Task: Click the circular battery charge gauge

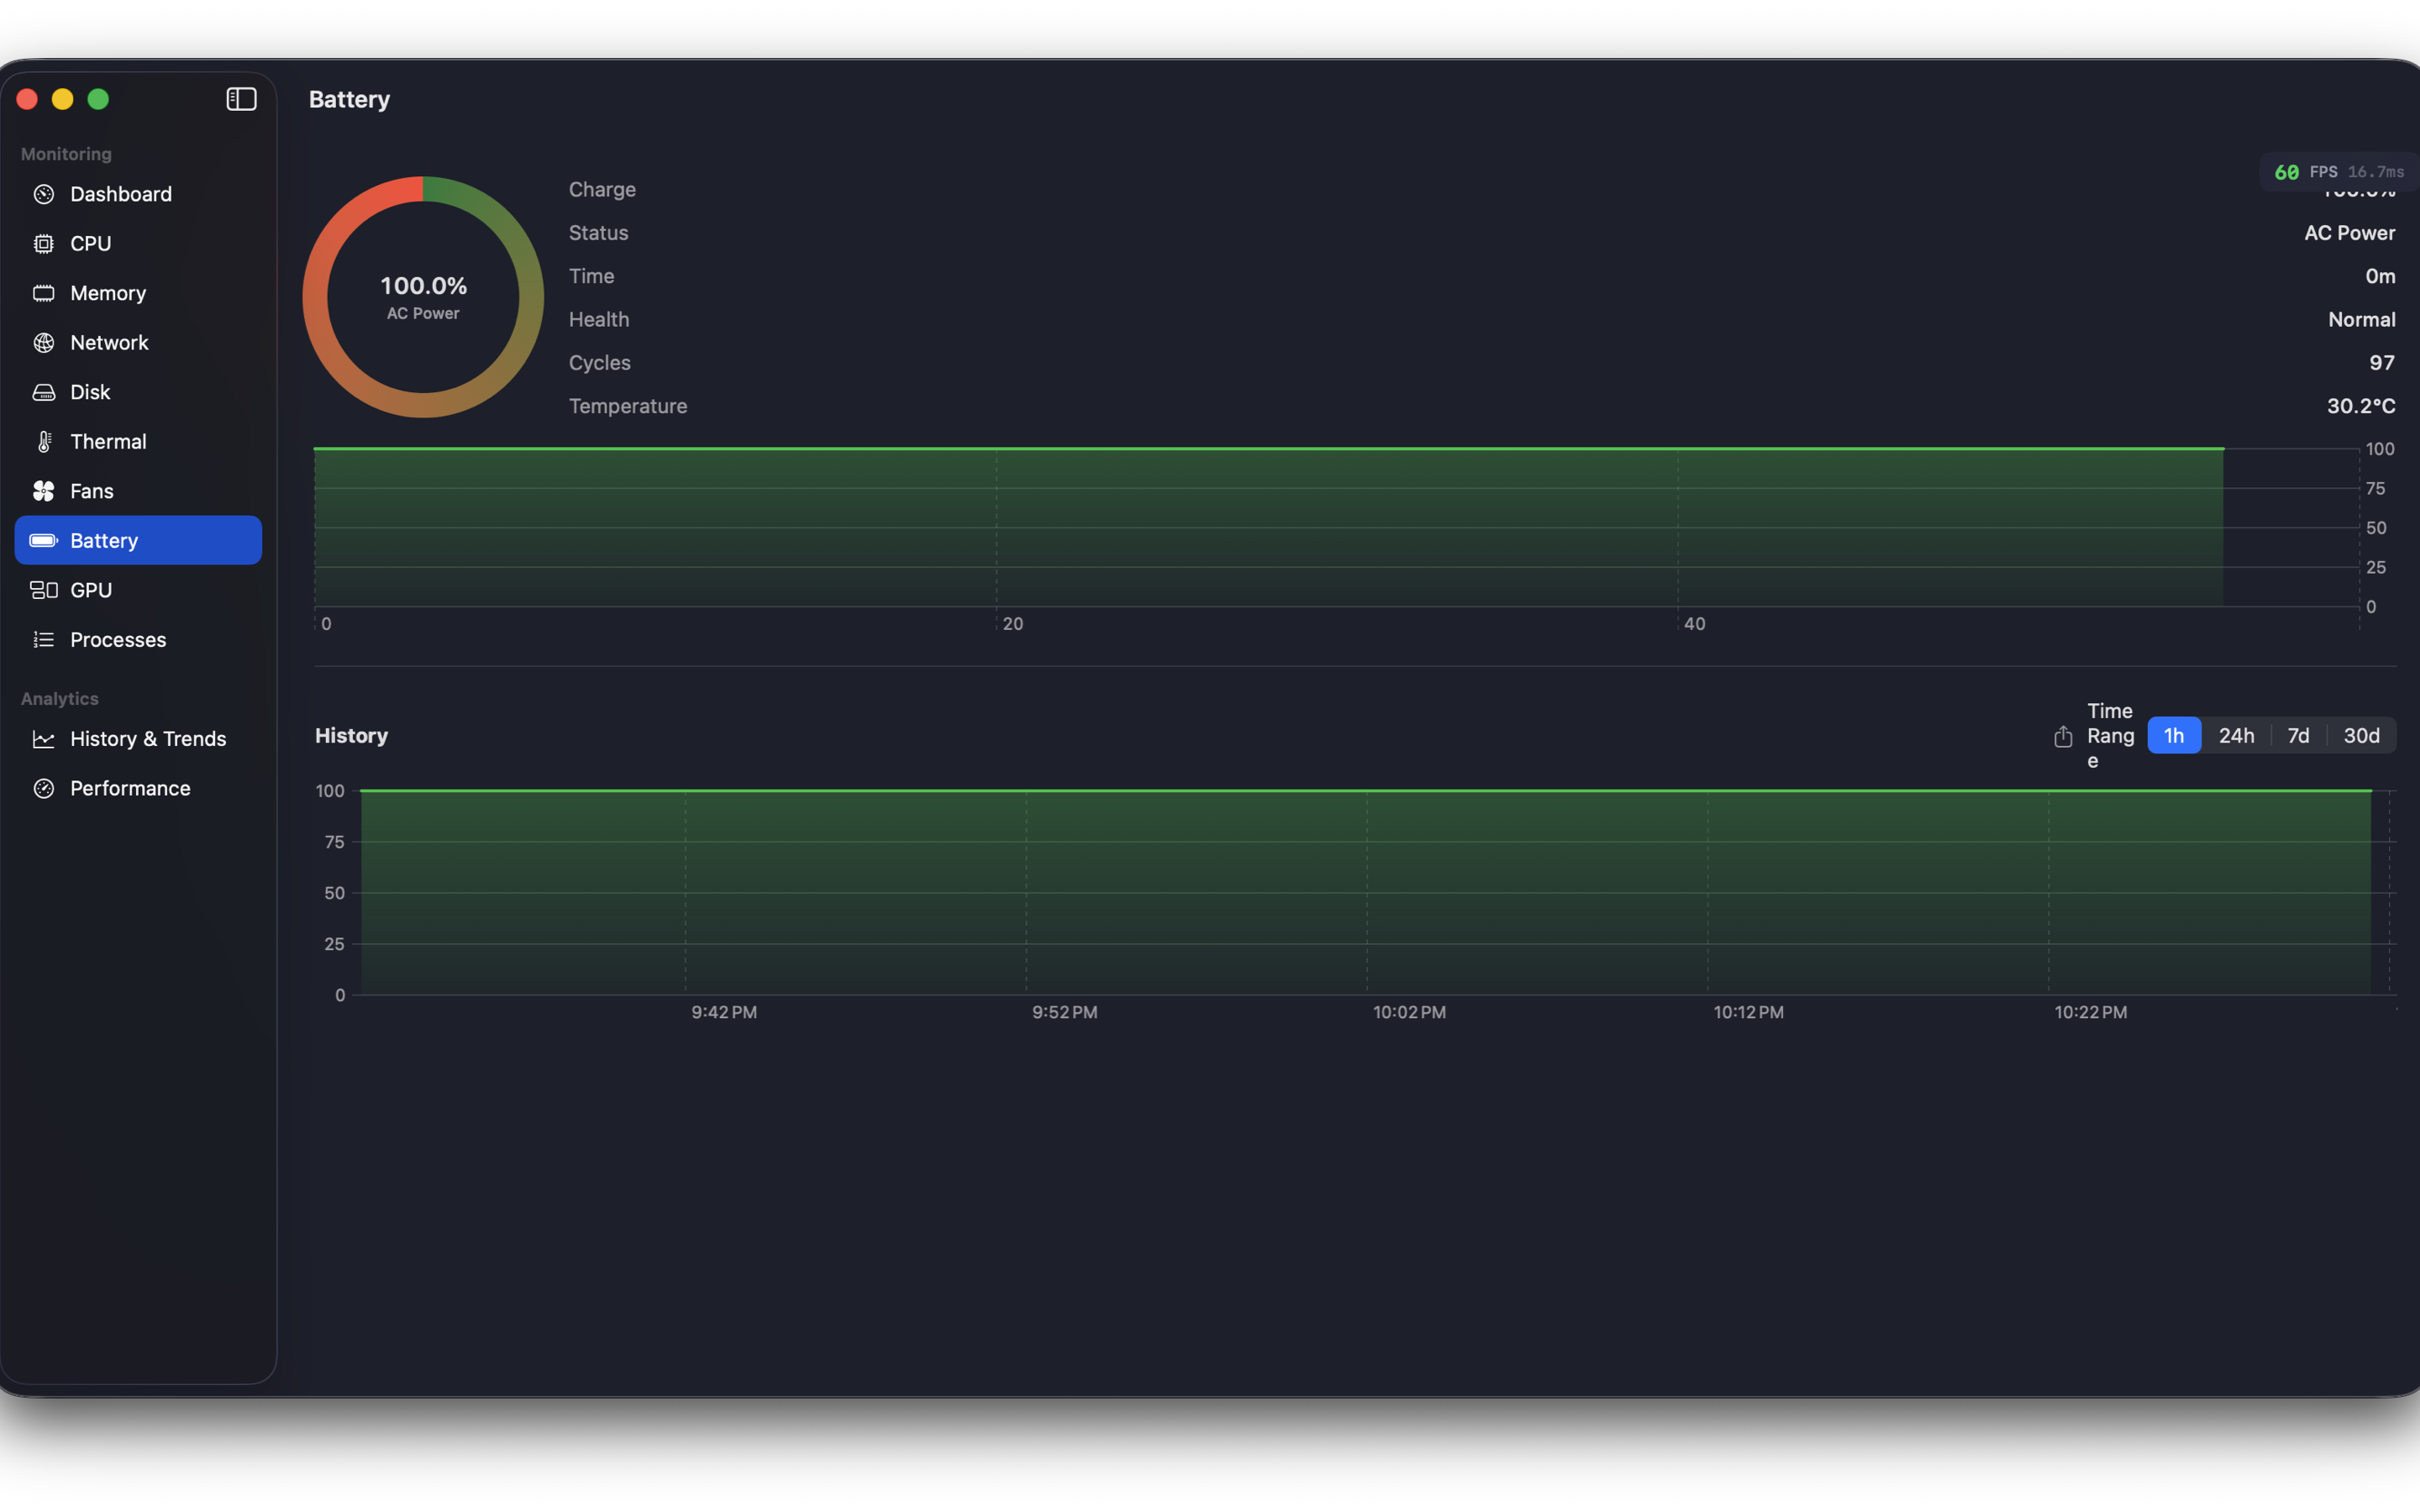Action: [x=423, y=297]
